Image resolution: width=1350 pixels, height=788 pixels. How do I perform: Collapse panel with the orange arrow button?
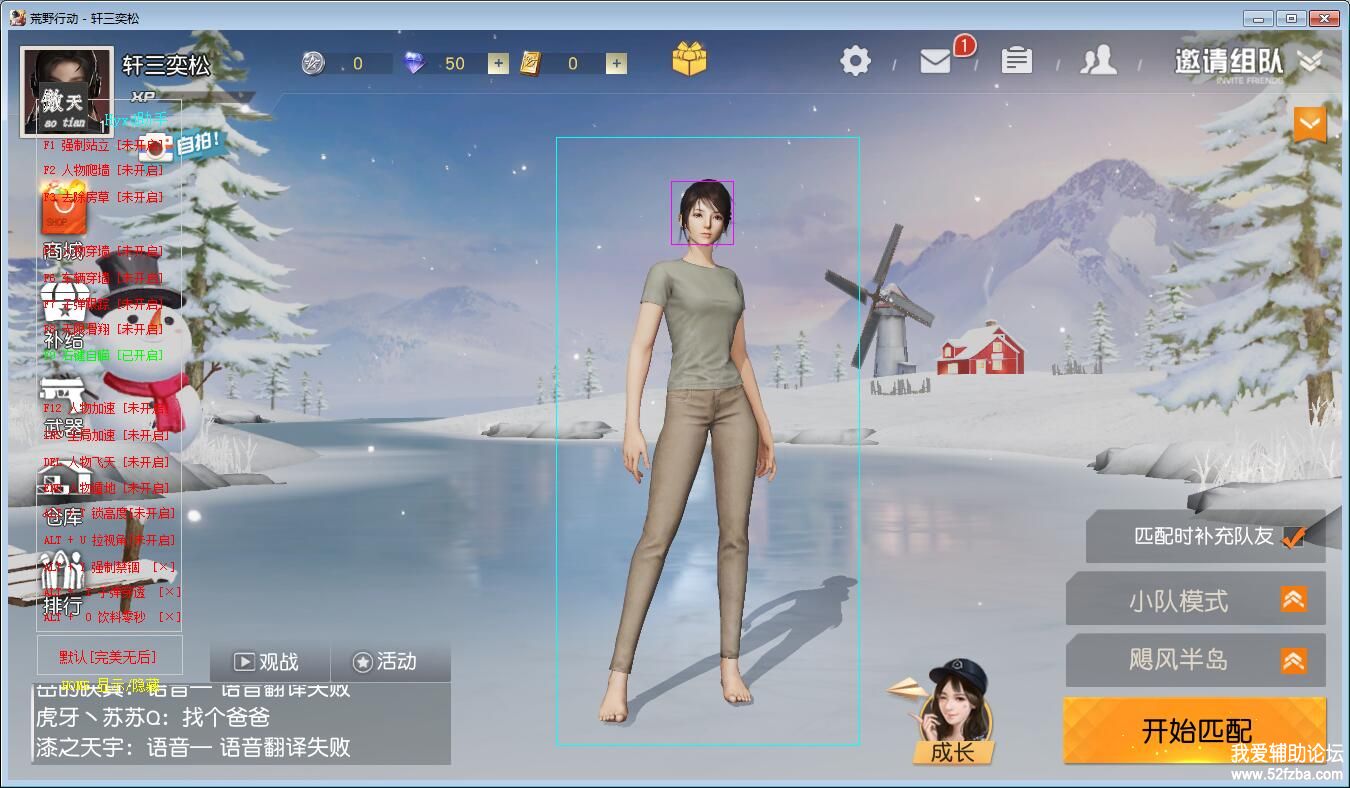1310,125
